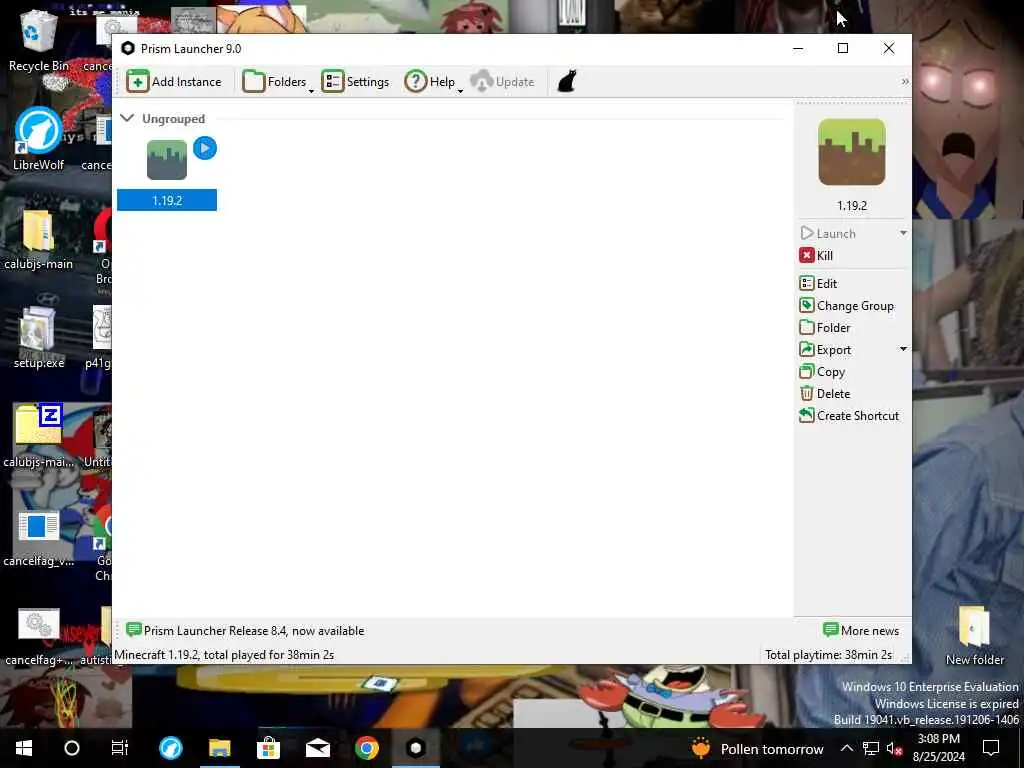1024x768 pixels.
Task: Open the Help menu in toolbar
Action: tap(433, 82)
